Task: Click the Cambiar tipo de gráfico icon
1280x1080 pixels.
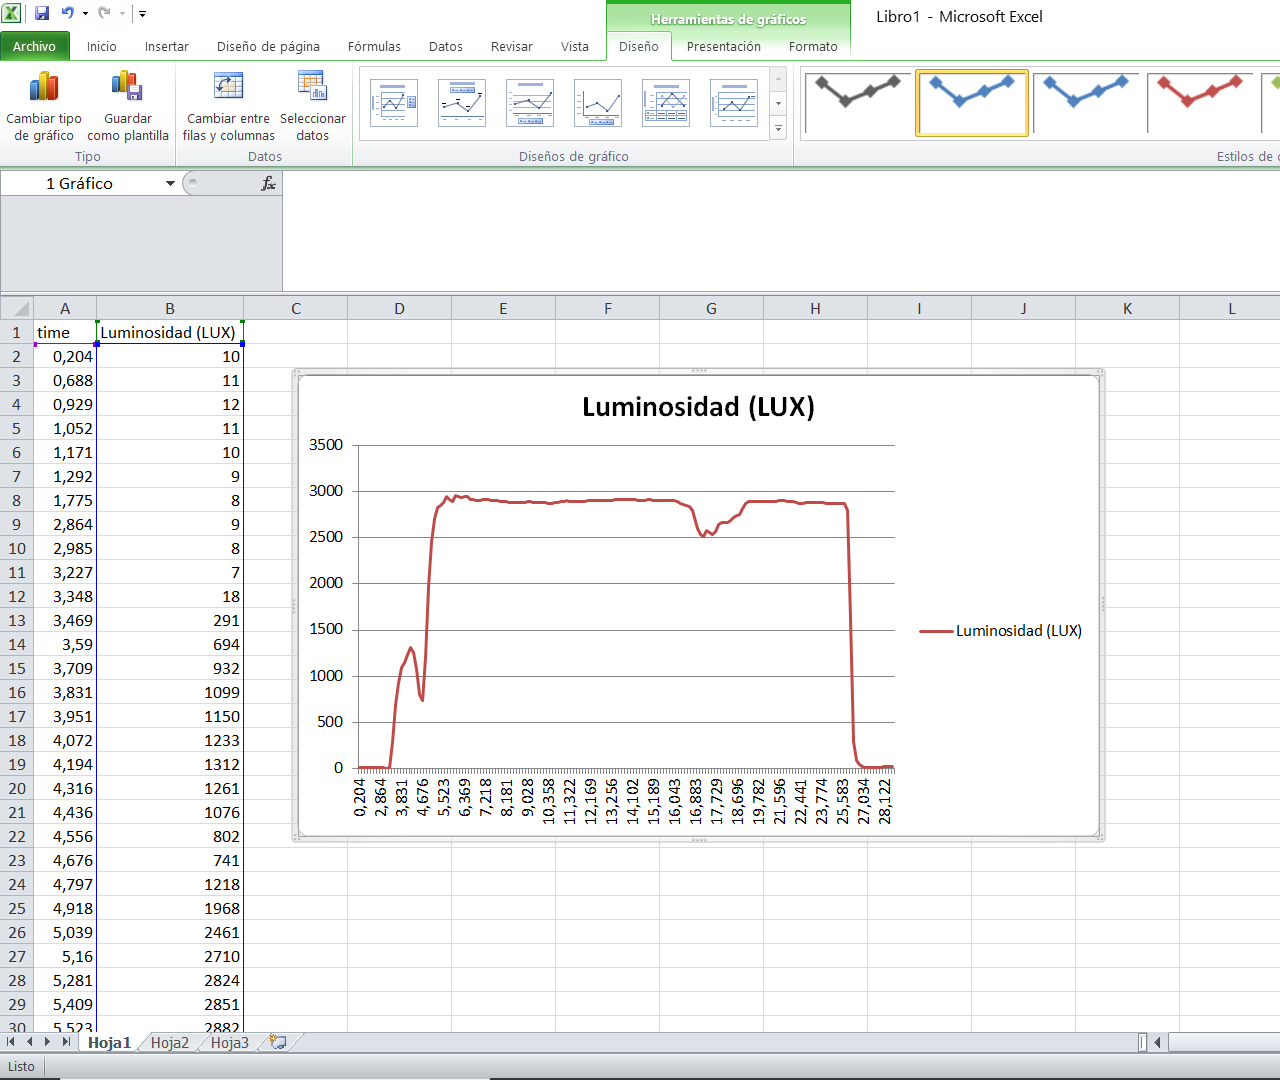Action: (44, 88)
